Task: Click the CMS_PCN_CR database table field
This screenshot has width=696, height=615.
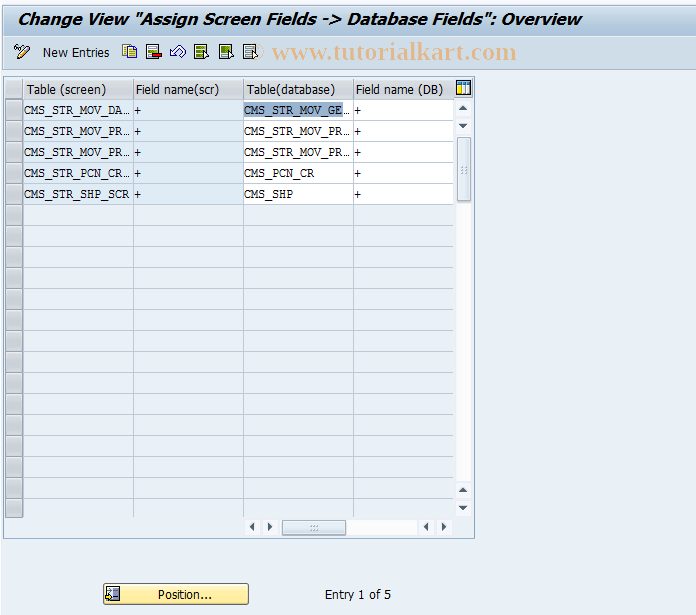Action: (298, 173)
